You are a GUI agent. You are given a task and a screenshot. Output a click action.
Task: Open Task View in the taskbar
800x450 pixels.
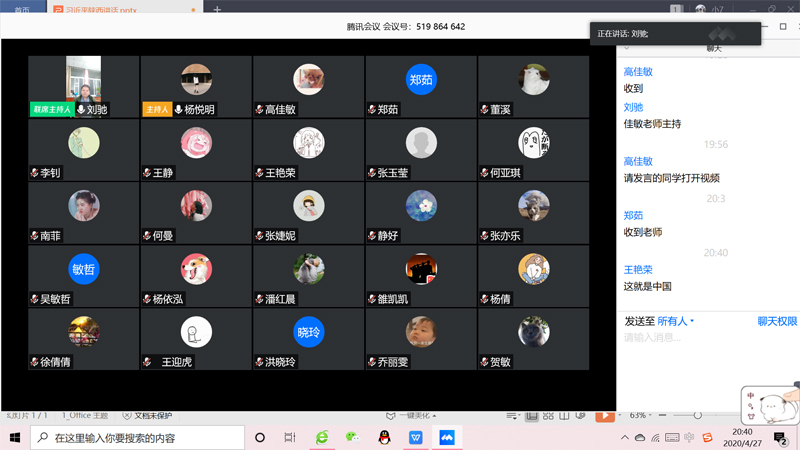coord(290,438)
